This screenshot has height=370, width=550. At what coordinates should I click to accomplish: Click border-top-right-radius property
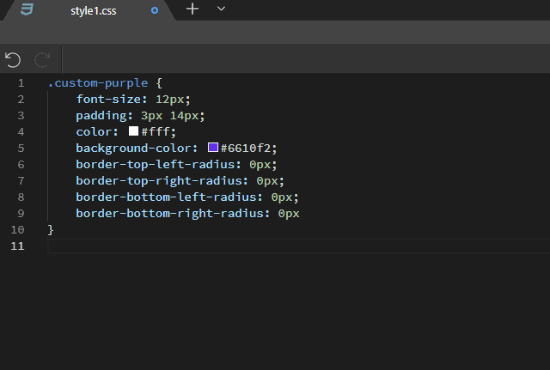[x=159, y=181]
